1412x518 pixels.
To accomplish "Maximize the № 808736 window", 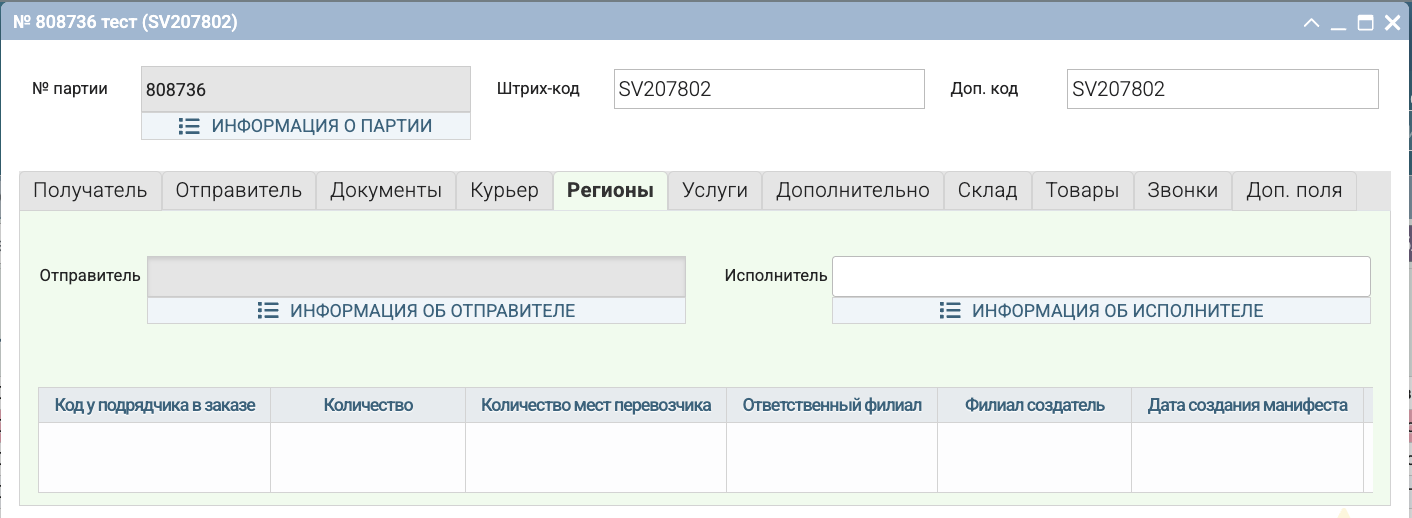I will point(1365,22).
